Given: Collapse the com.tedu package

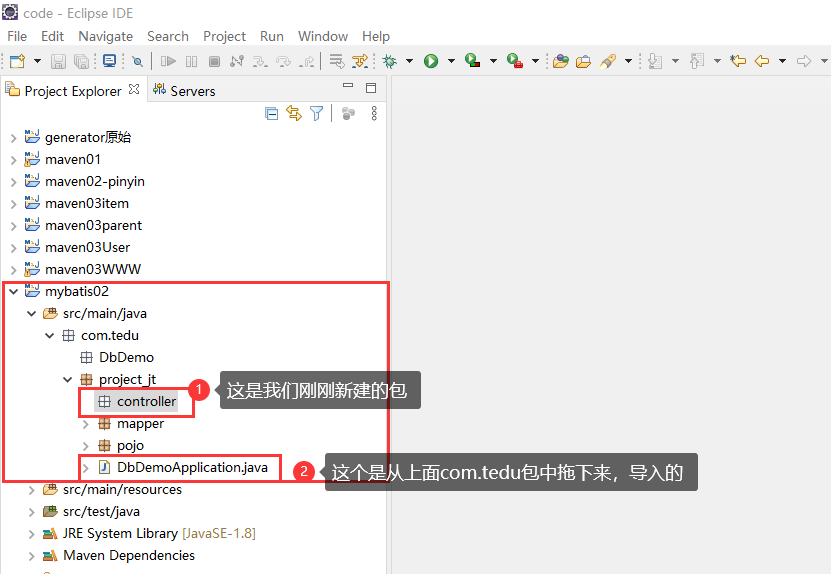Looking at the screenshot, I should (50, 335).
